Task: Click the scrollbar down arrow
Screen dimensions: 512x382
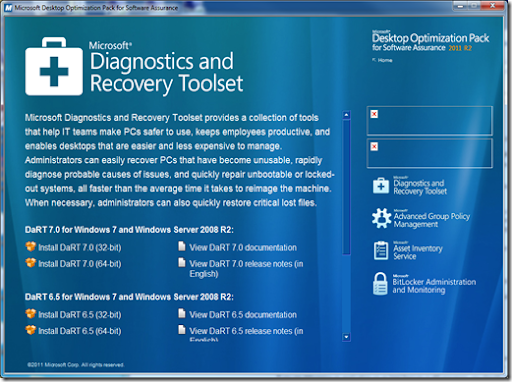Action: point(346,337)
